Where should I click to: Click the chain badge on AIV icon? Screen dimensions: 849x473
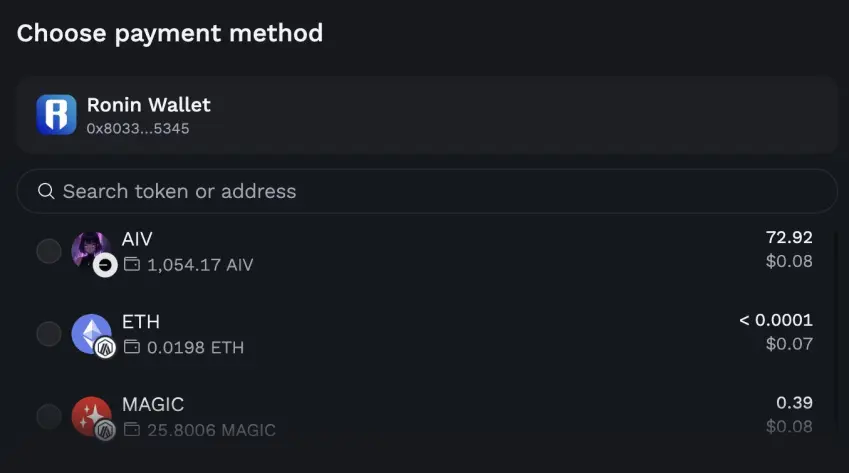point(105,265)
